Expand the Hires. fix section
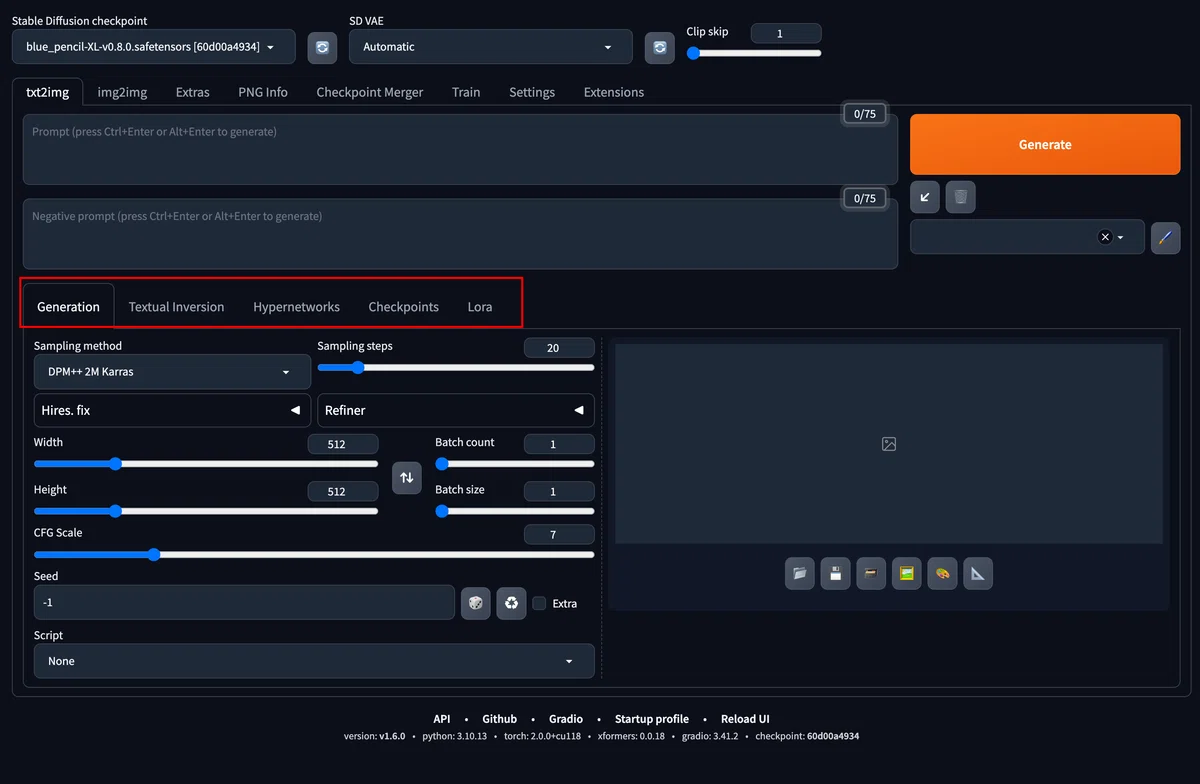Screen dimensions: 1200x784 coord(172,410)
